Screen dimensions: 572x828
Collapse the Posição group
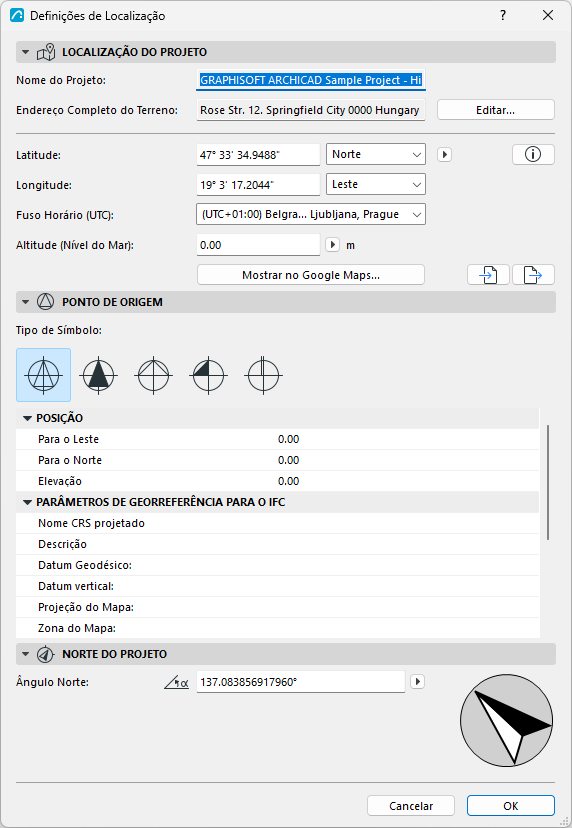point(27,418)
